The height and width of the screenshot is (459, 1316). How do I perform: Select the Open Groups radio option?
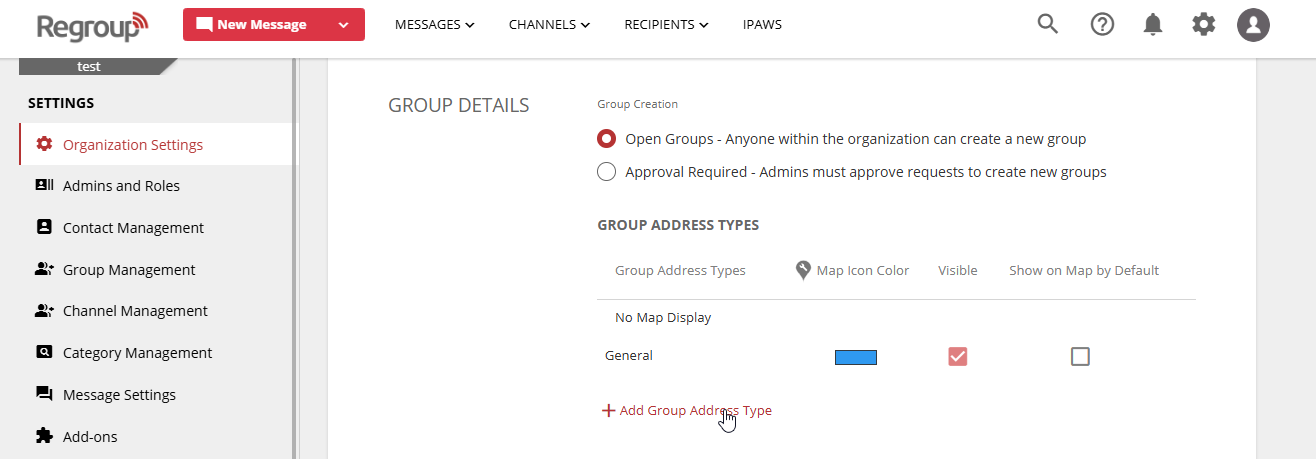pos(606,139)
